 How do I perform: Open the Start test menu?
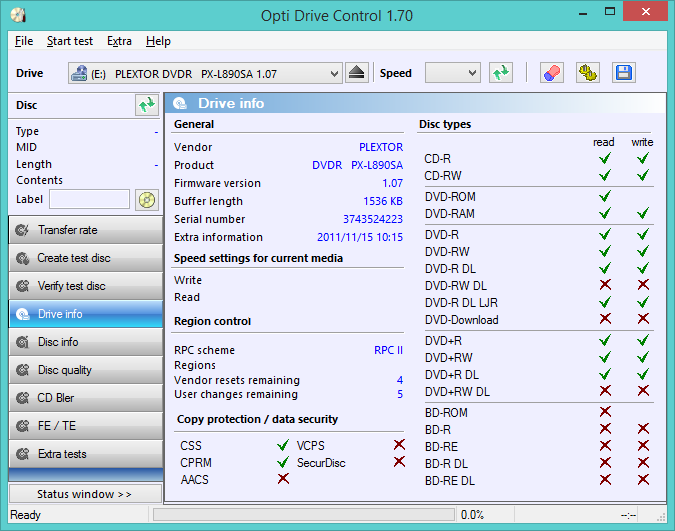click(x=70, y=41)
